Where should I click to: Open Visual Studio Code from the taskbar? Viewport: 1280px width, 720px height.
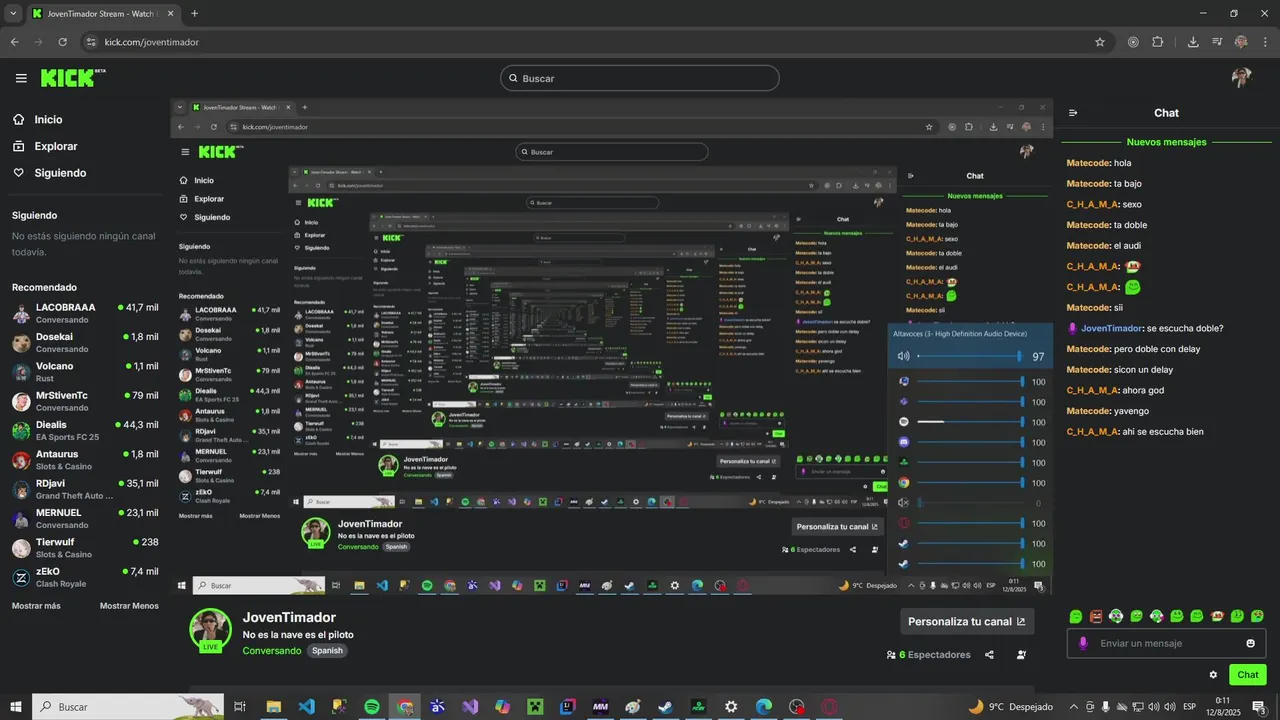click(x=307, y=707)
